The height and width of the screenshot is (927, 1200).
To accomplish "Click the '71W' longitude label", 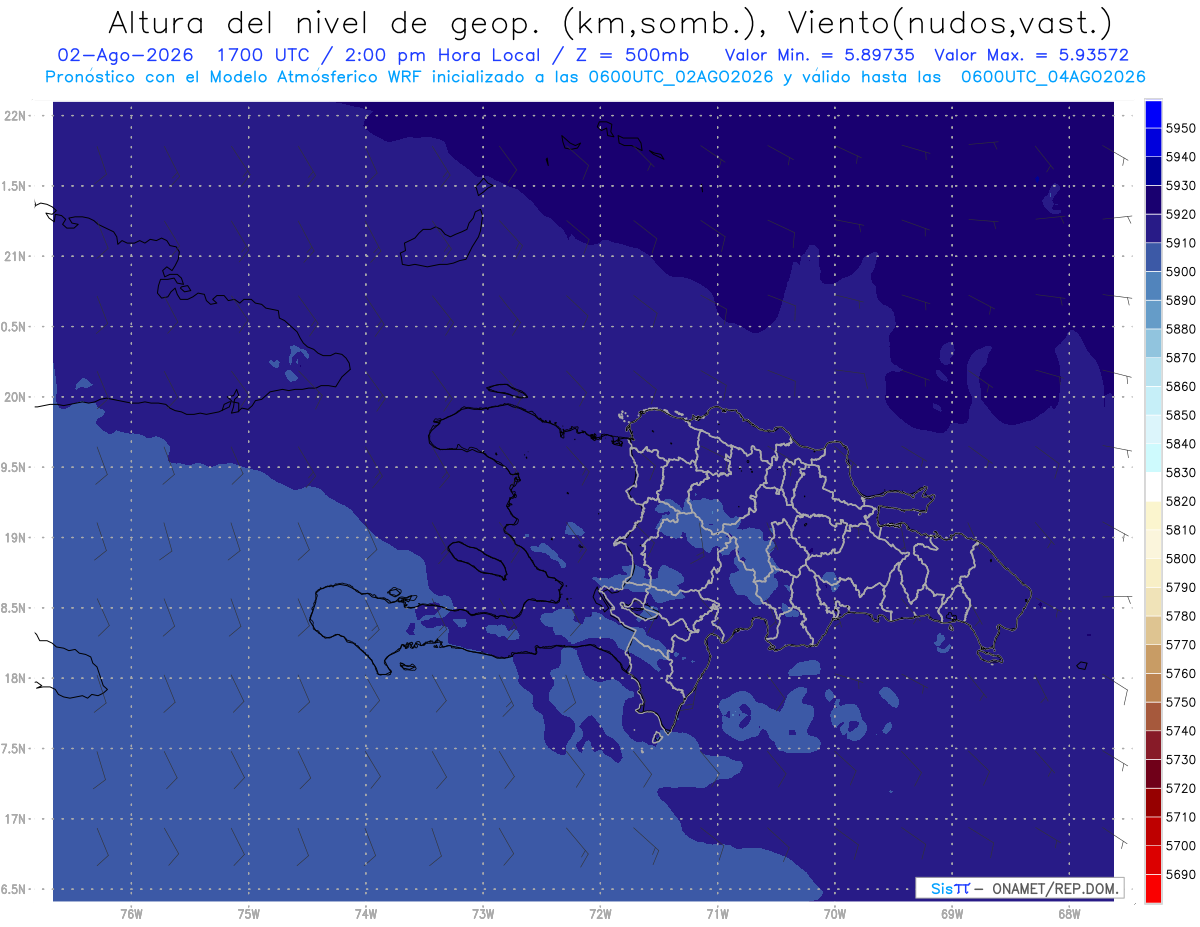I will point(717,914).
